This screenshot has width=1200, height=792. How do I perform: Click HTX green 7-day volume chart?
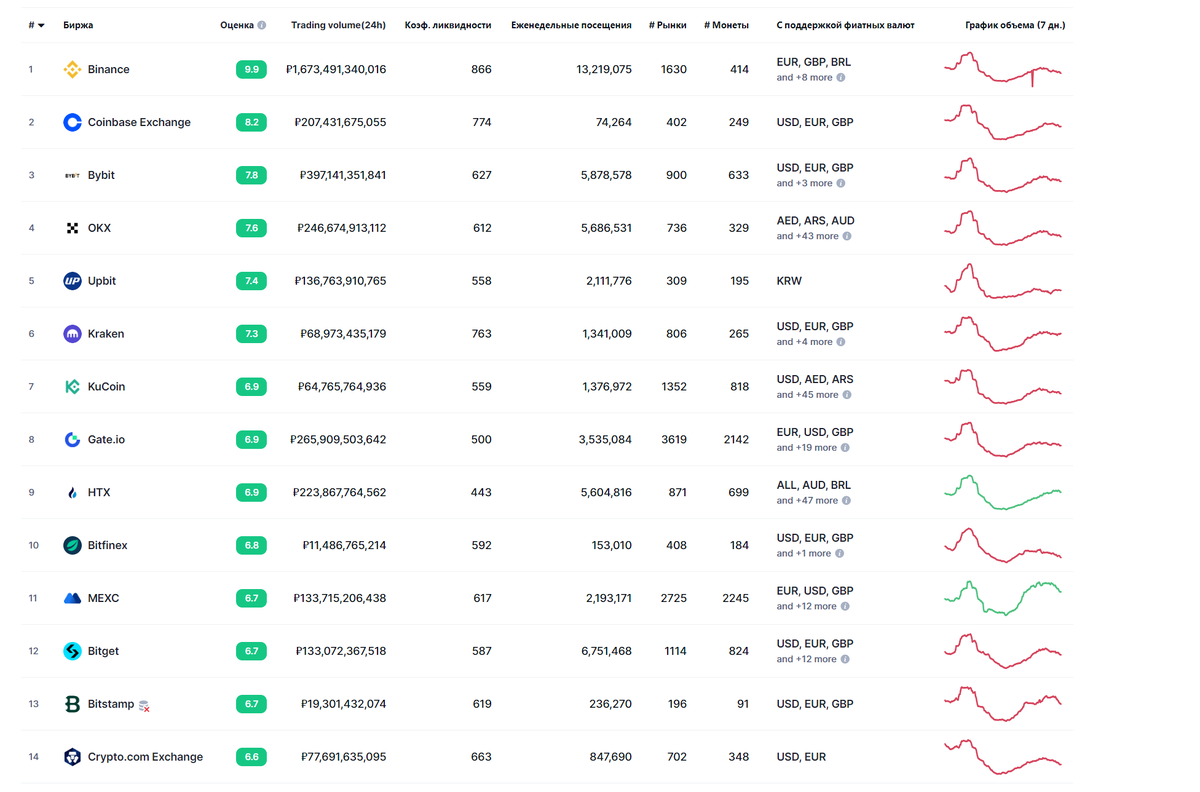1003,492
